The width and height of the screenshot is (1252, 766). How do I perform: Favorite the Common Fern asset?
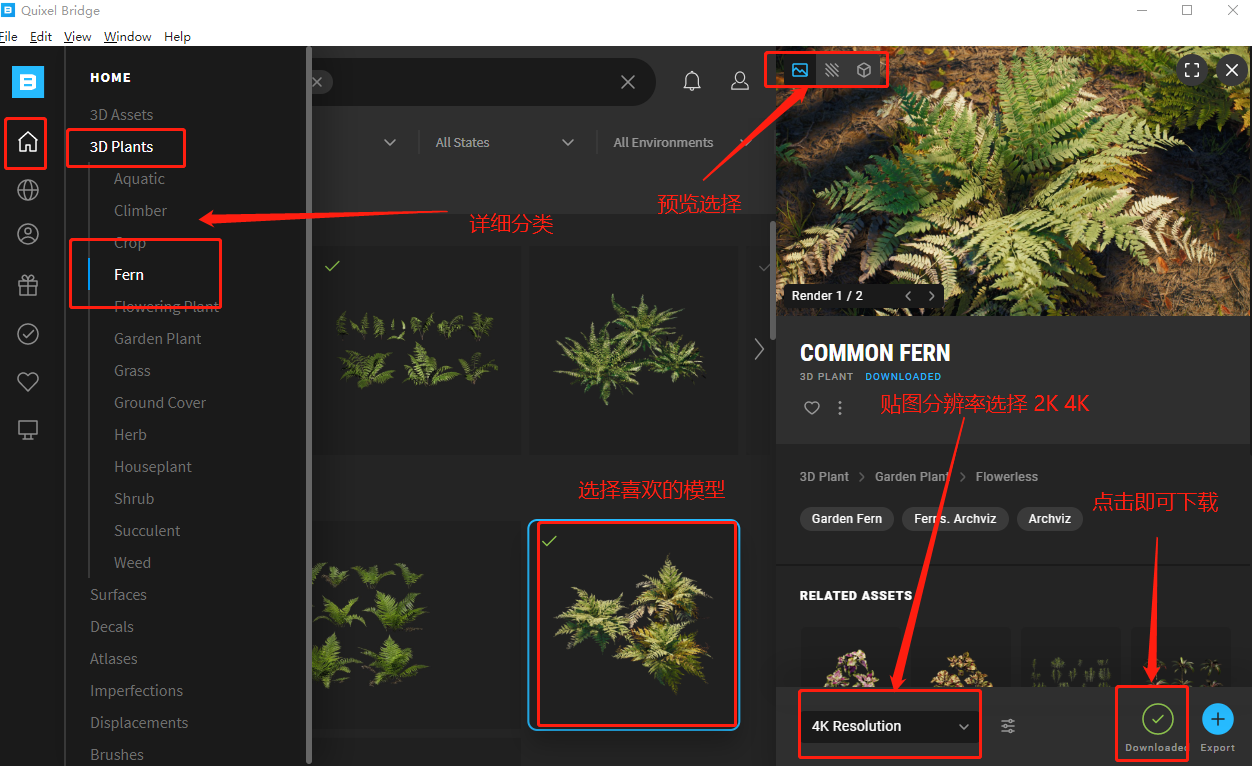click(812, 408)
